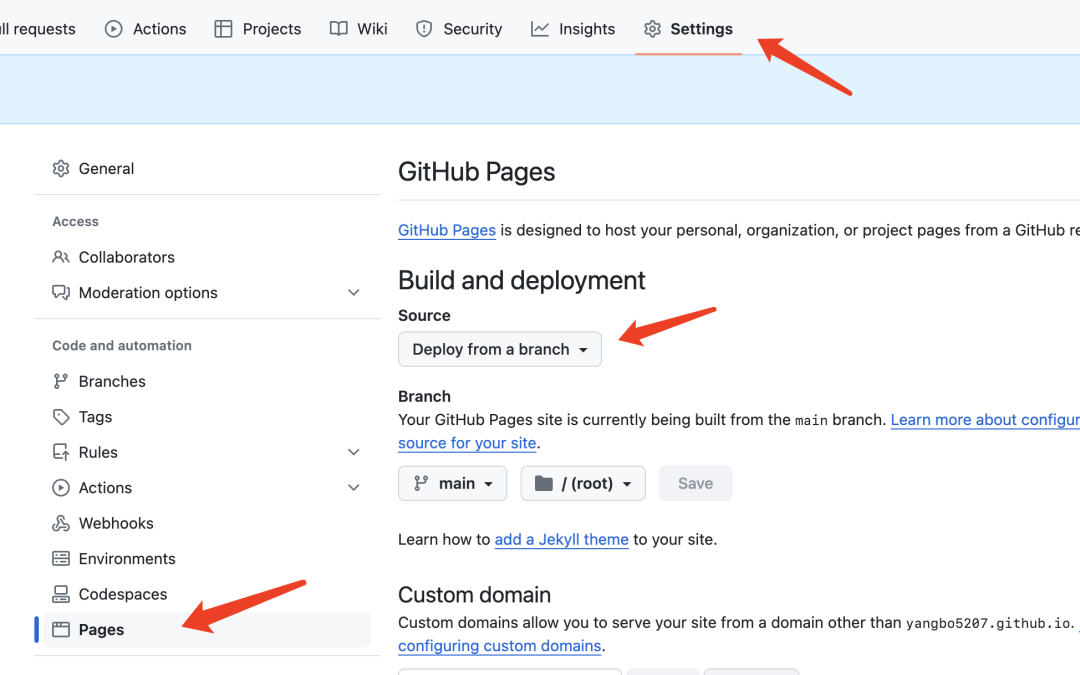Click the book icon beside Wiki
The height and width of the screenshot is (675, 1080).
point(338,29)
